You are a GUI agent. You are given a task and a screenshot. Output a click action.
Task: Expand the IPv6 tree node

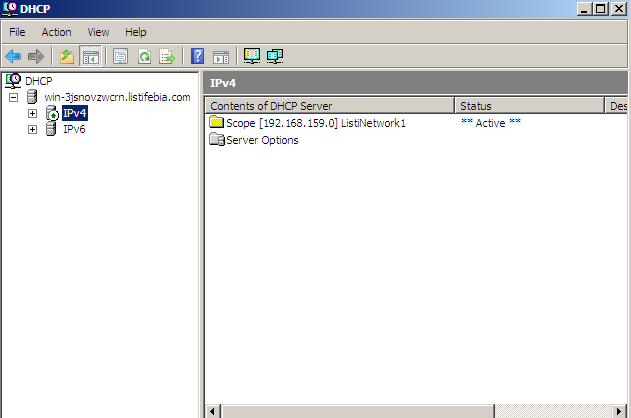coord(33,130)
